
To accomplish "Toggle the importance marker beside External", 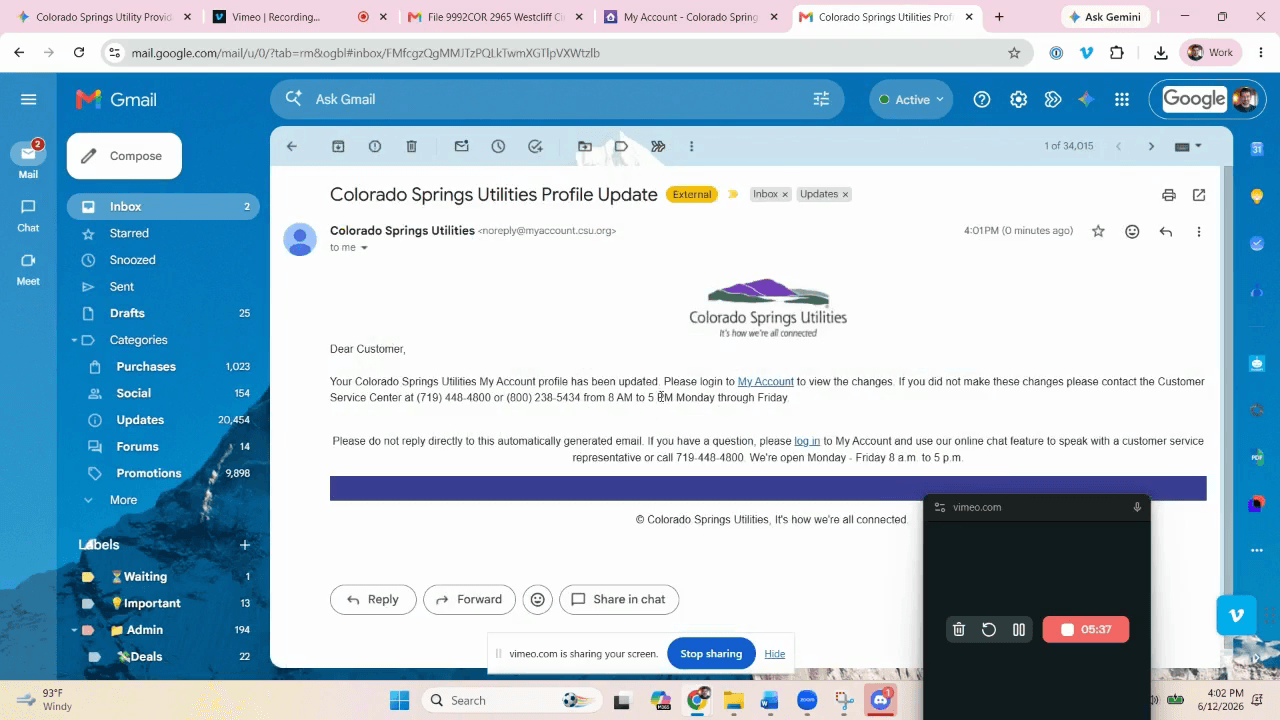I will coord(732,194).
